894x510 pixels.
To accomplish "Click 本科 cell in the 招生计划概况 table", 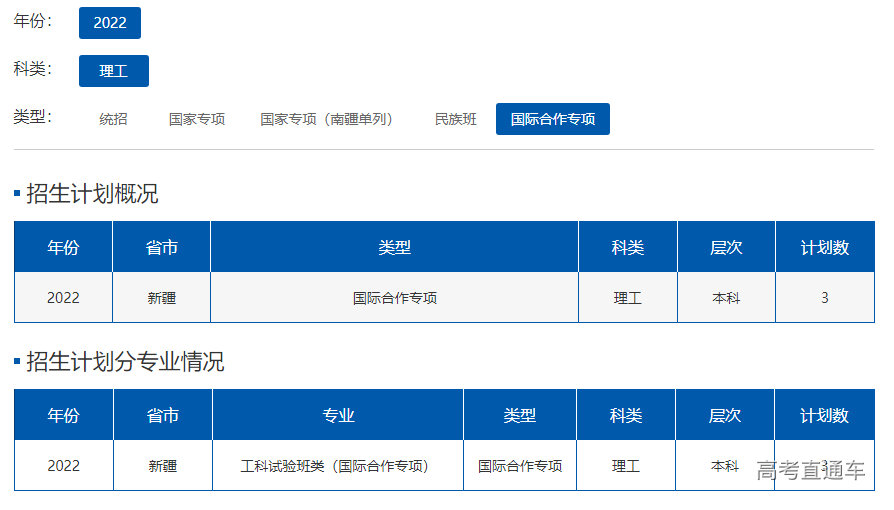I will click(726, 298).
